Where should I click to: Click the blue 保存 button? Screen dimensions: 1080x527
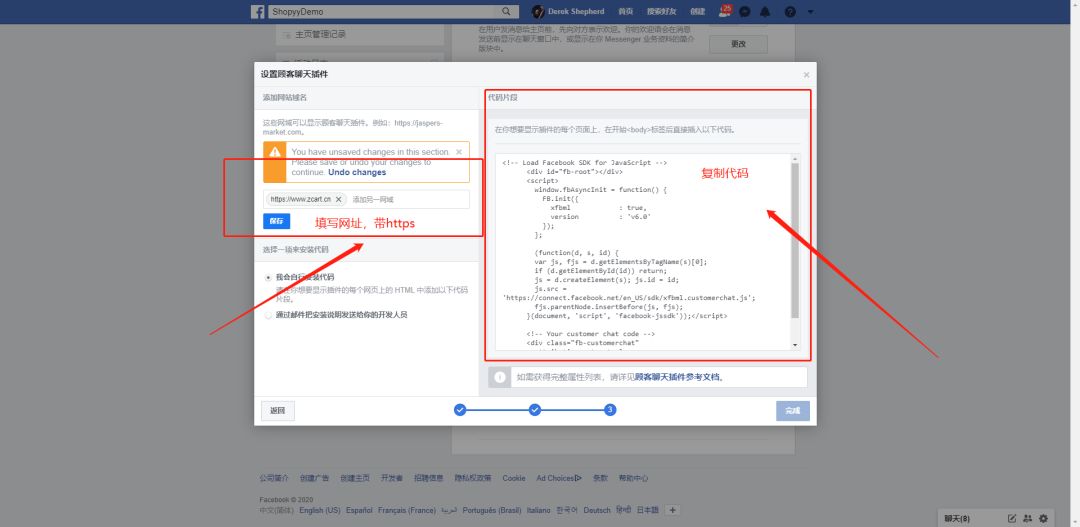[x=276, y=220]
